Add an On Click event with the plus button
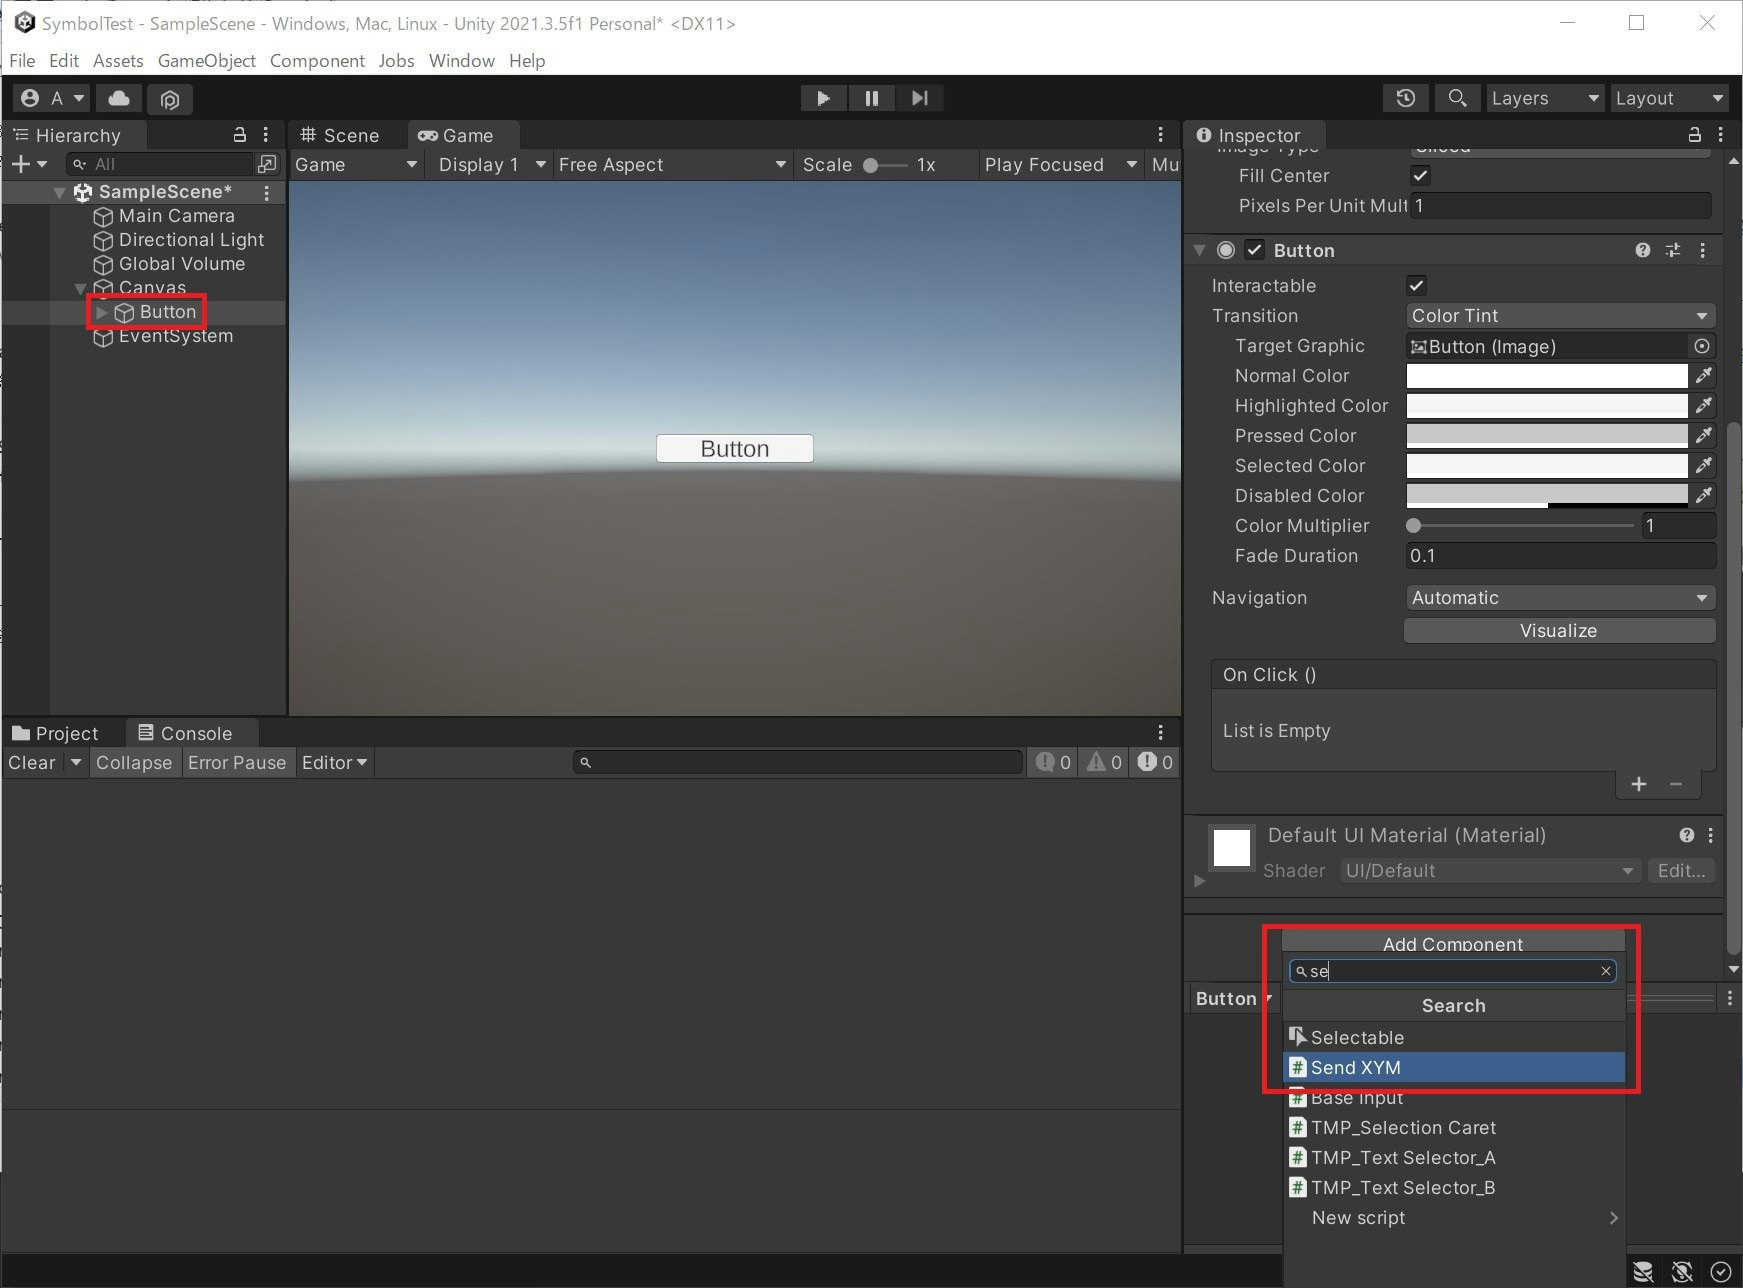Image resolution: width=1743 pixels, height=1288 pixels. [1638, 784]
